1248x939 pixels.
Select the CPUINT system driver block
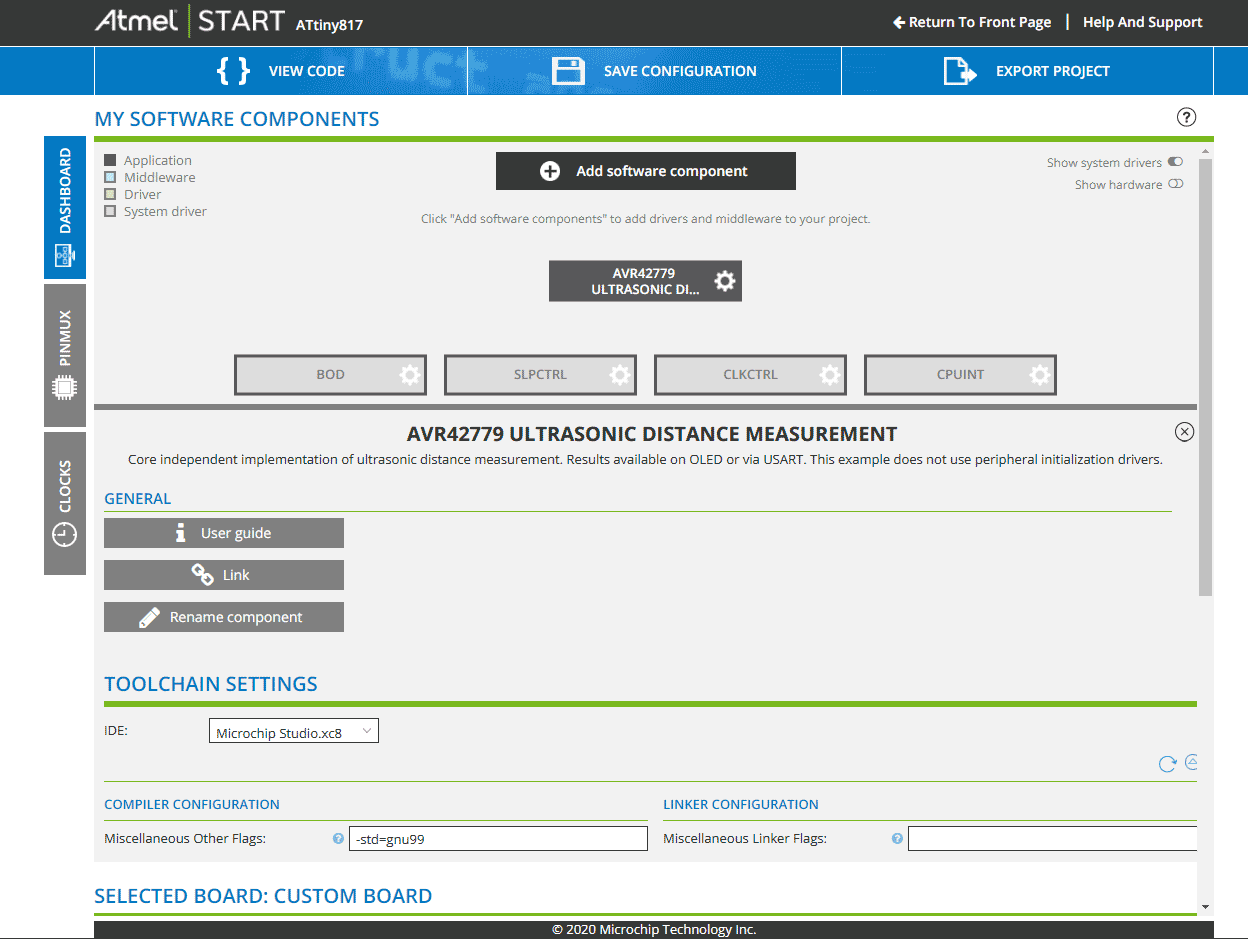960,375
